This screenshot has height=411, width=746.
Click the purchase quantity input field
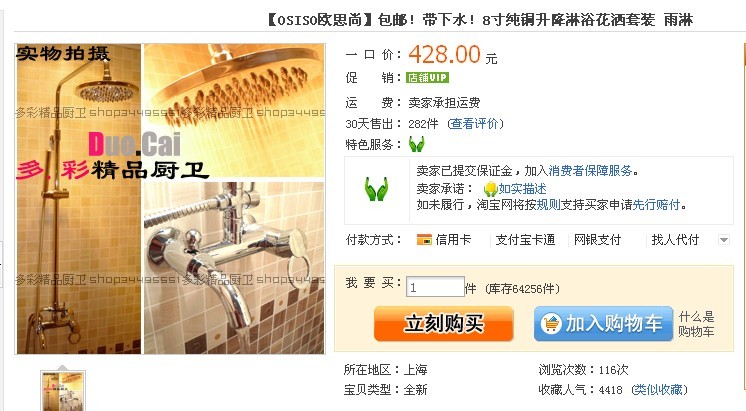(435, 287)
